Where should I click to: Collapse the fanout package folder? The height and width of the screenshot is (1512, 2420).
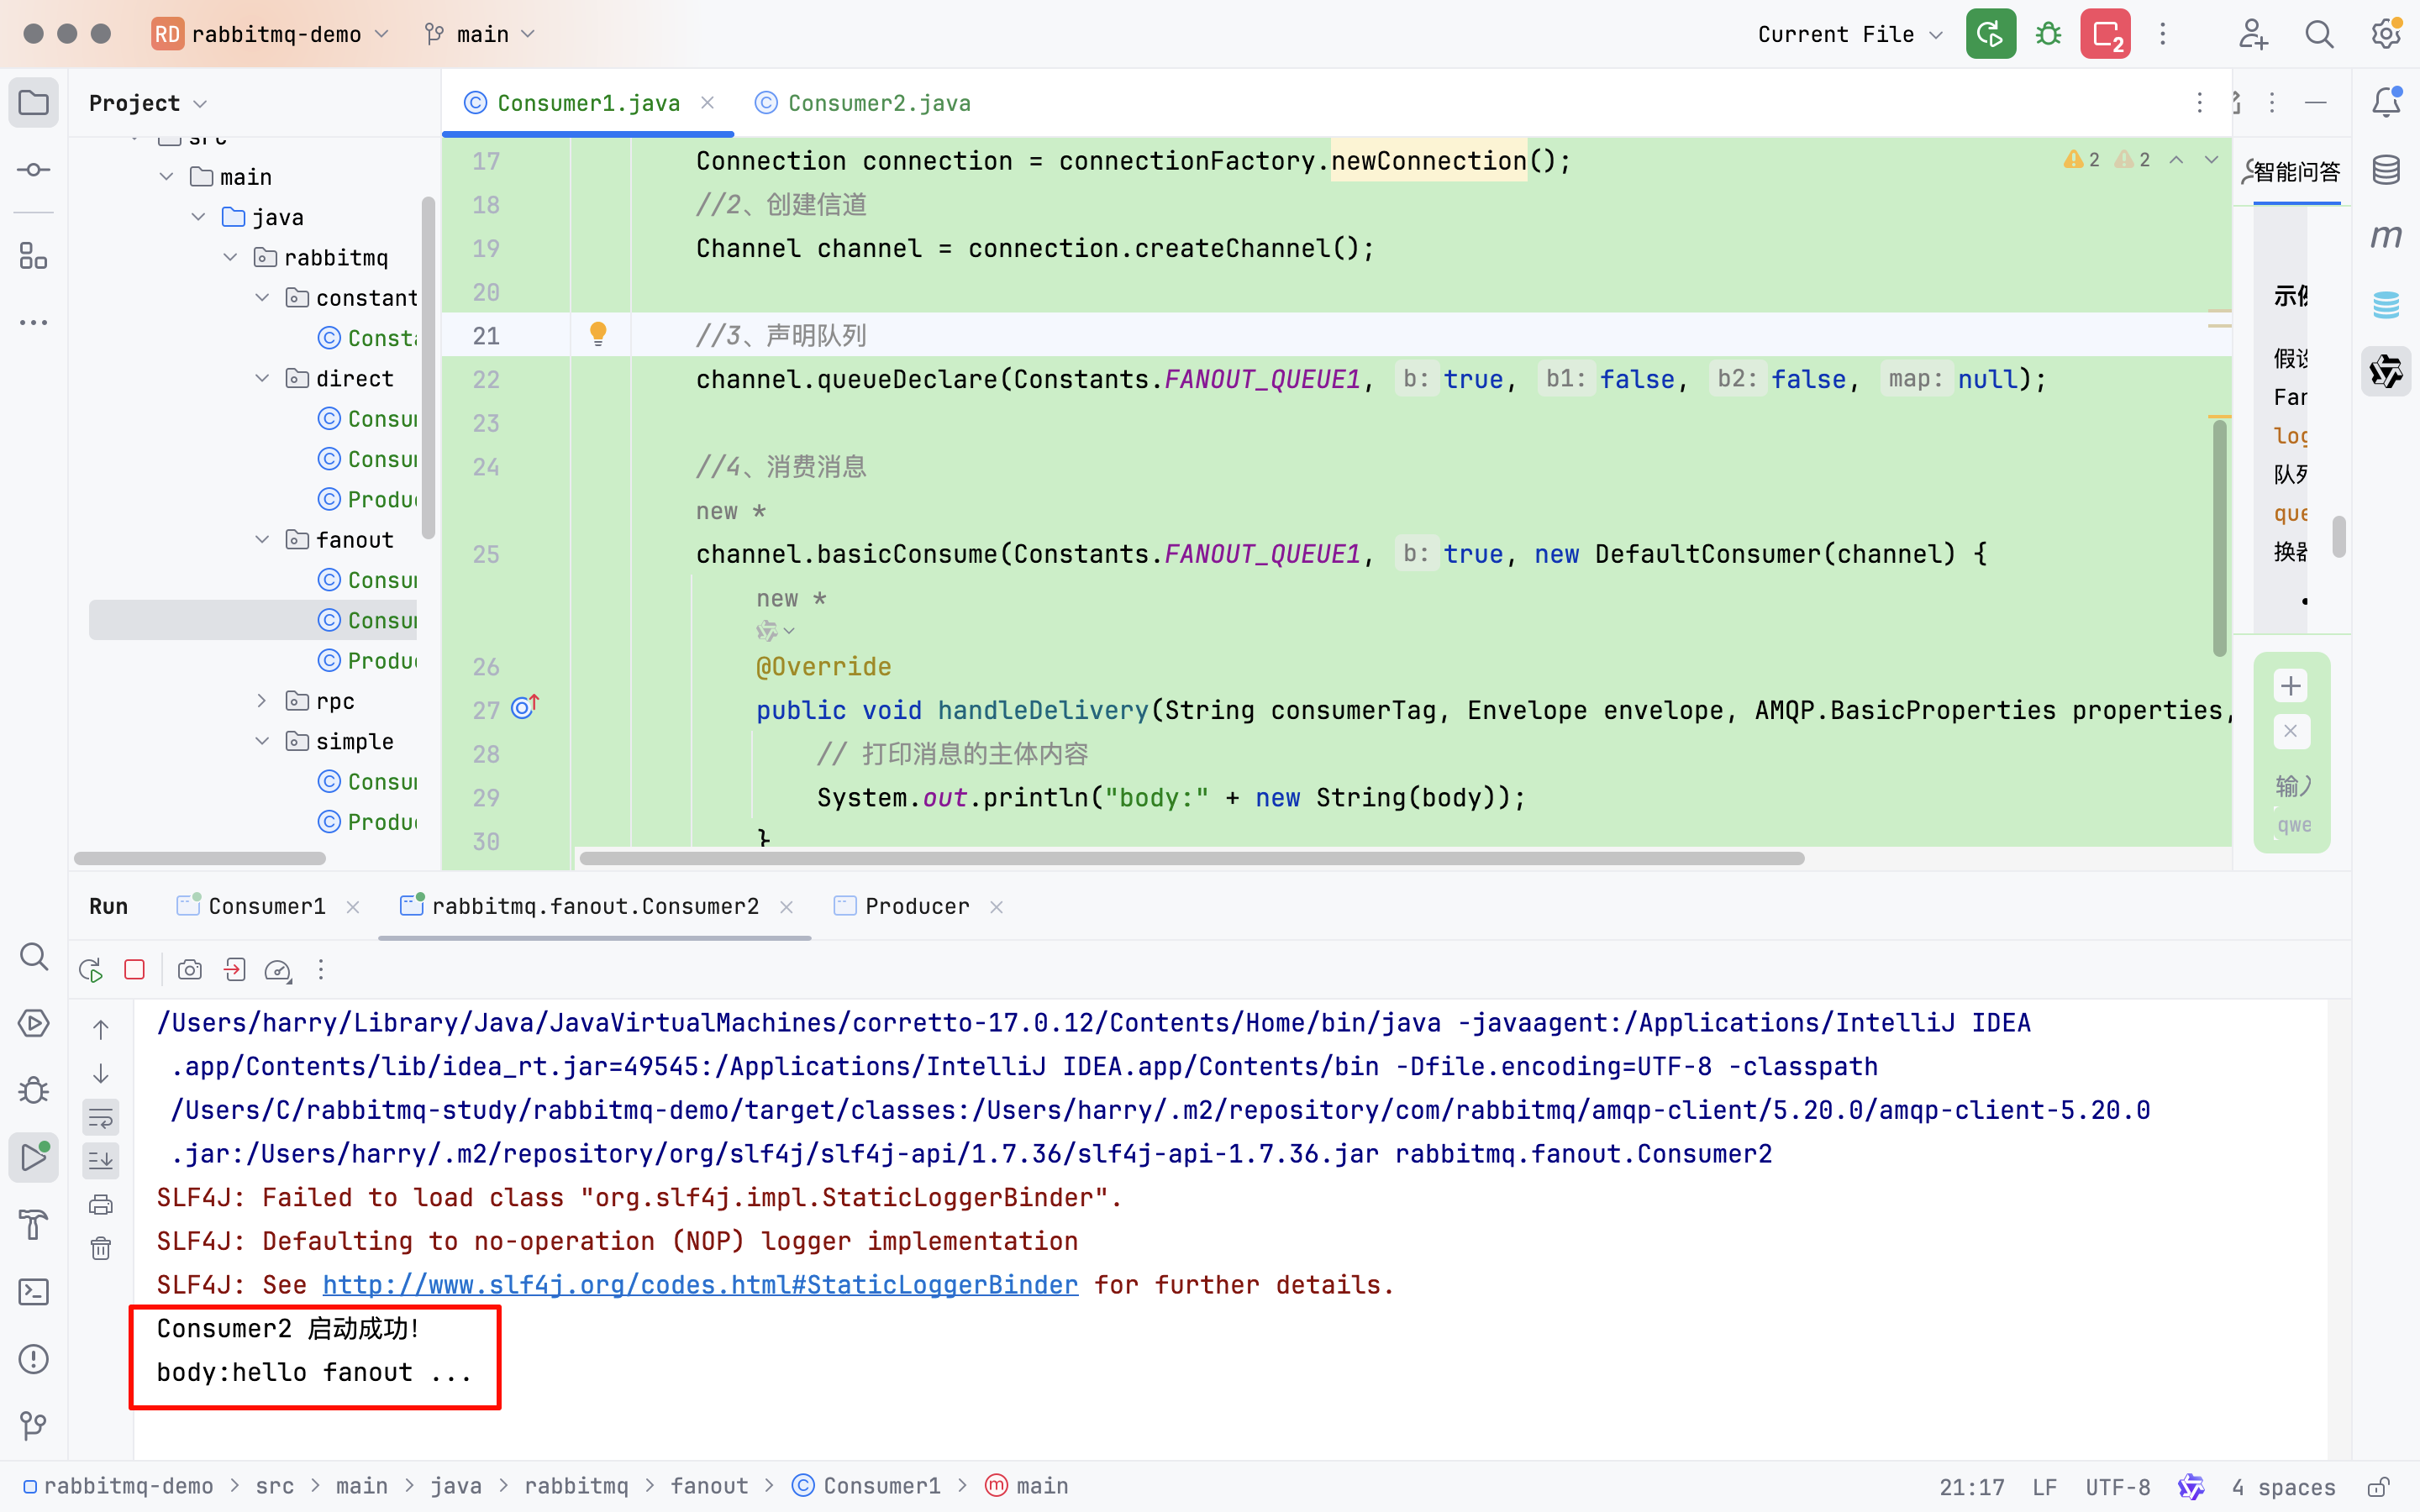262,540
